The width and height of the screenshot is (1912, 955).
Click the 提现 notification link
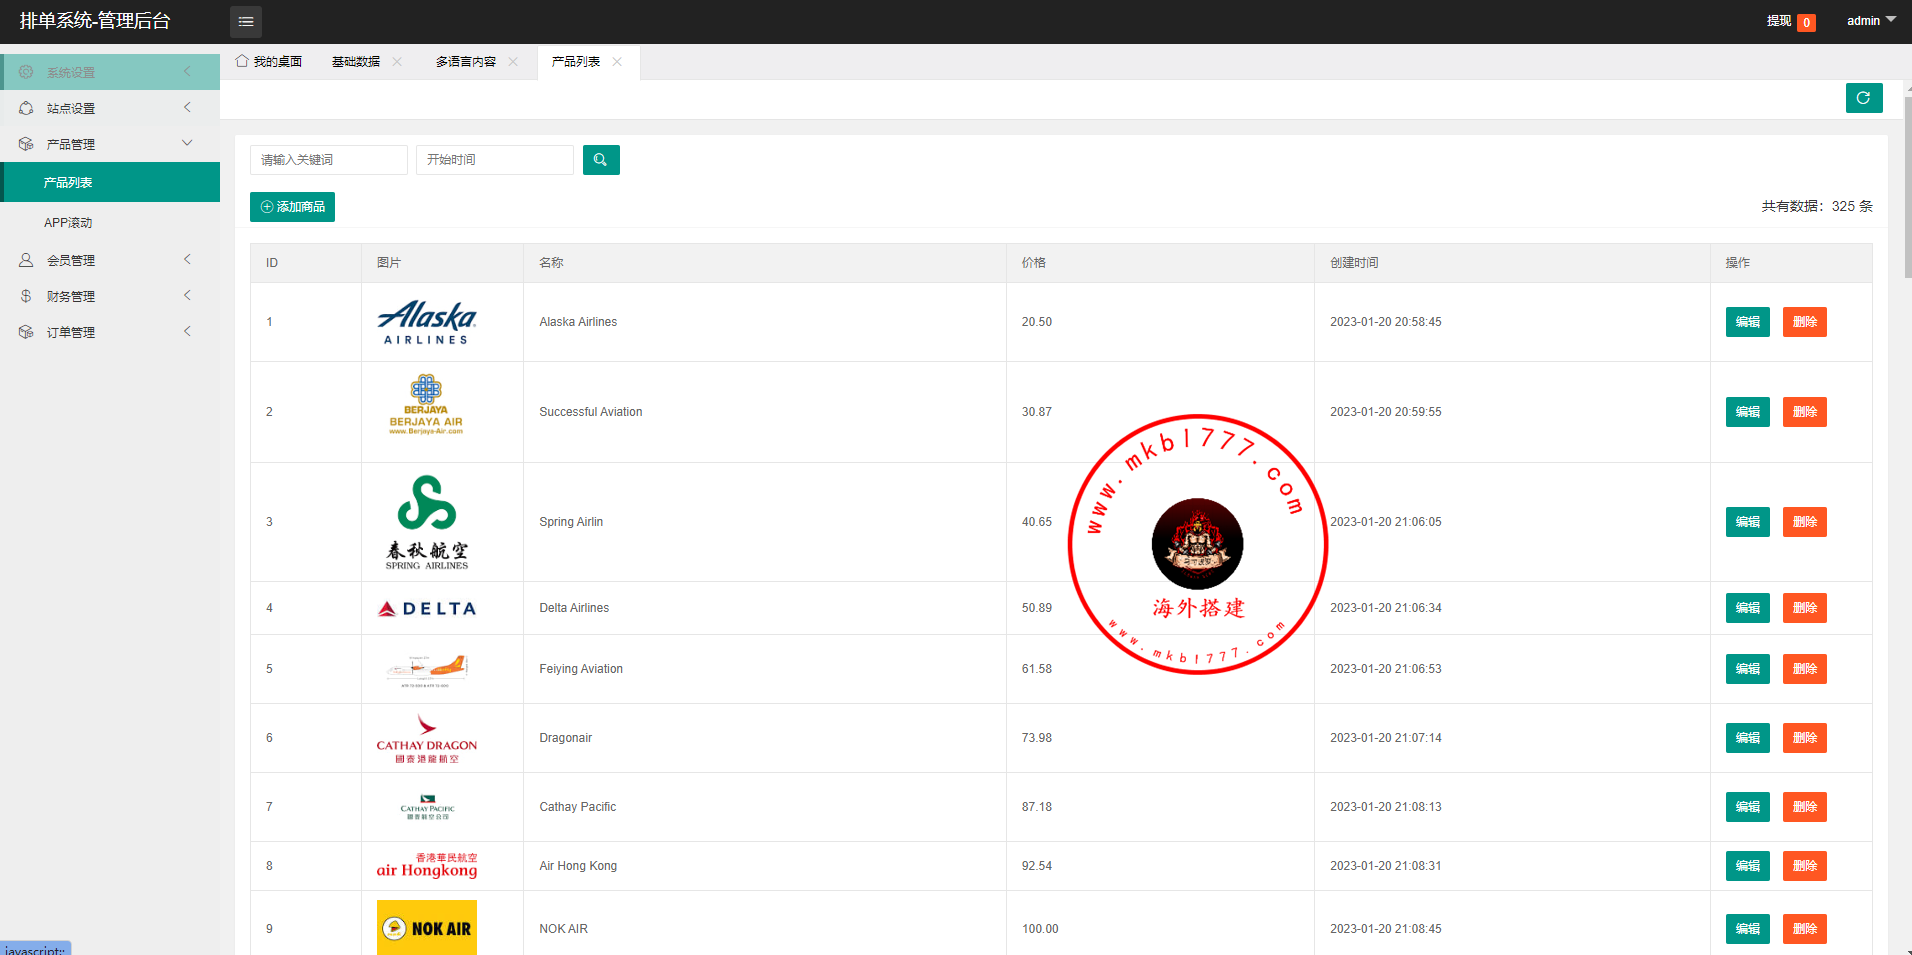[x=1779, y=21]
